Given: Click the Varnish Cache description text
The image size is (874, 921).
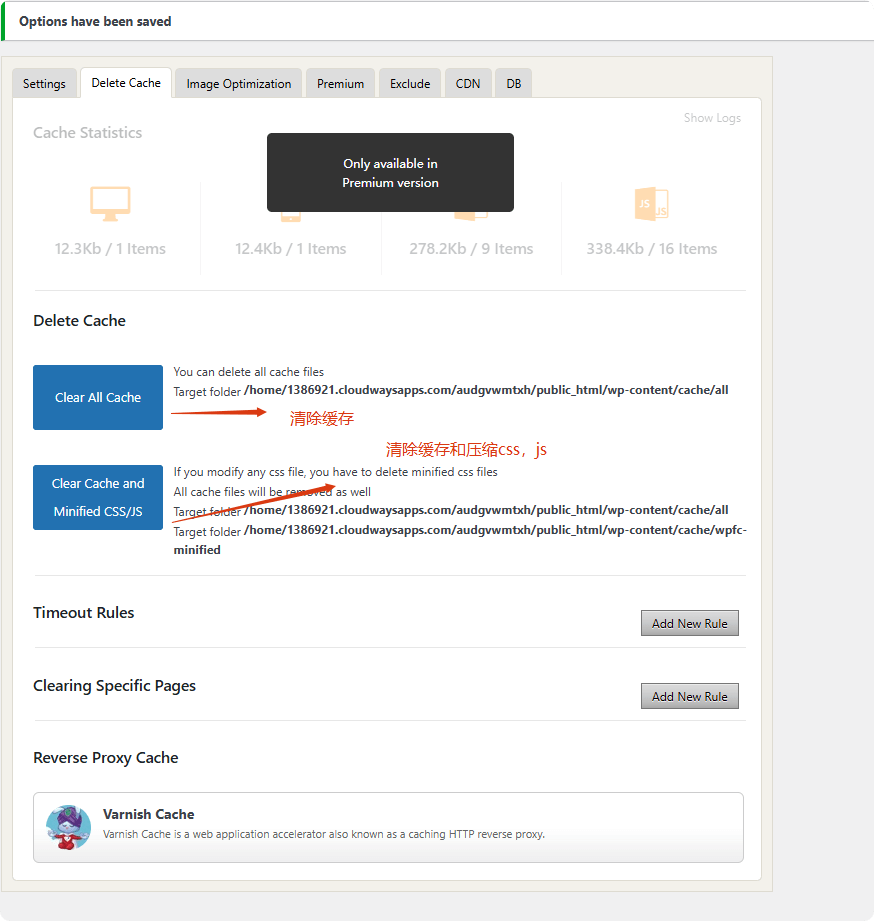Looking at the screenshot, I should (324, 834).
